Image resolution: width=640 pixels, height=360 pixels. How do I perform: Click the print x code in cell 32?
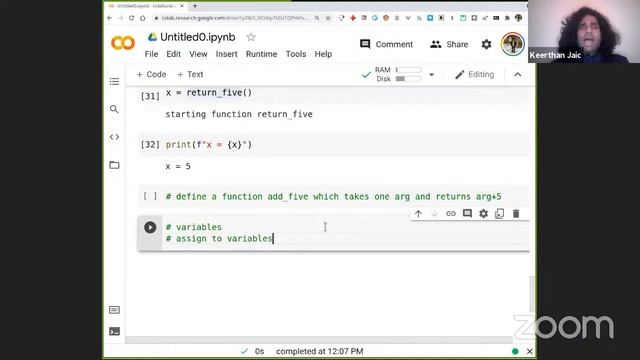pyautogui.click(x=209, y=144)
